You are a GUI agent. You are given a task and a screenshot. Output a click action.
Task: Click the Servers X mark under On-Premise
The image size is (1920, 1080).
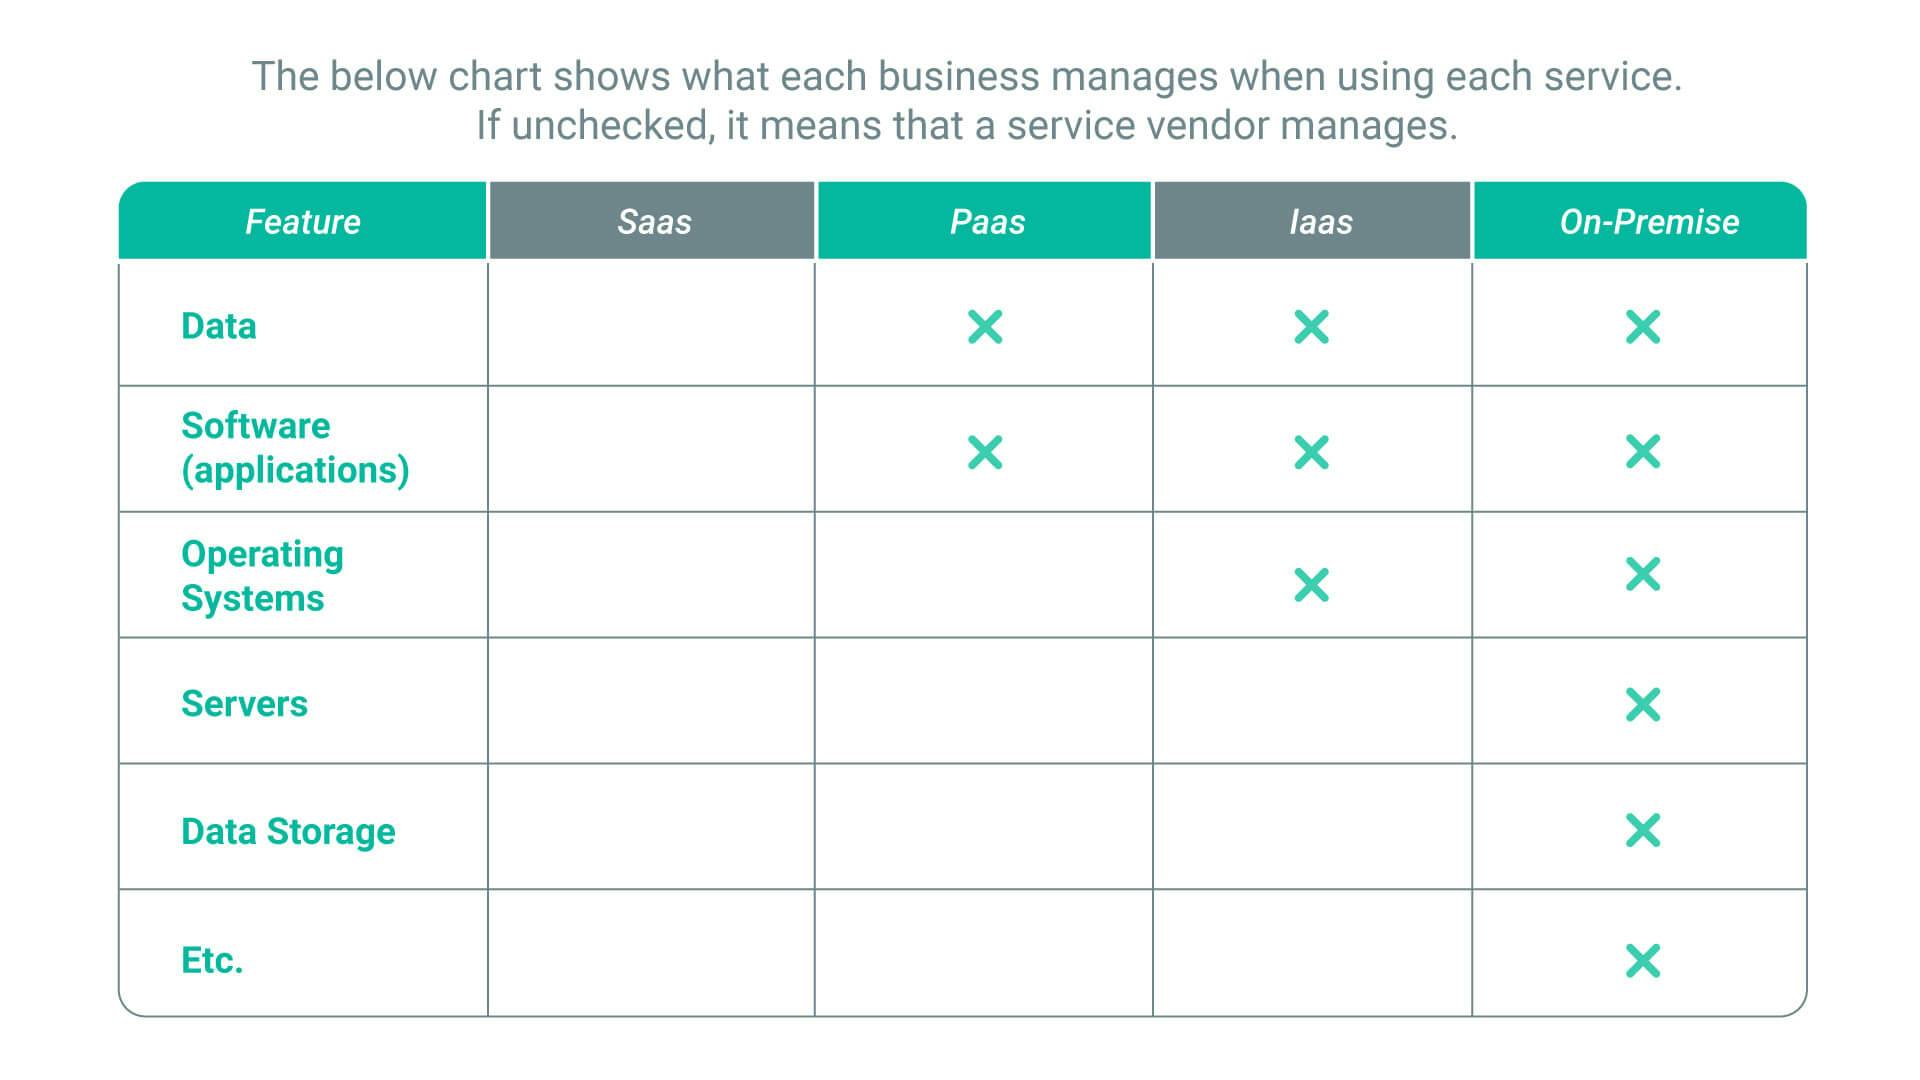point(1643,705)
